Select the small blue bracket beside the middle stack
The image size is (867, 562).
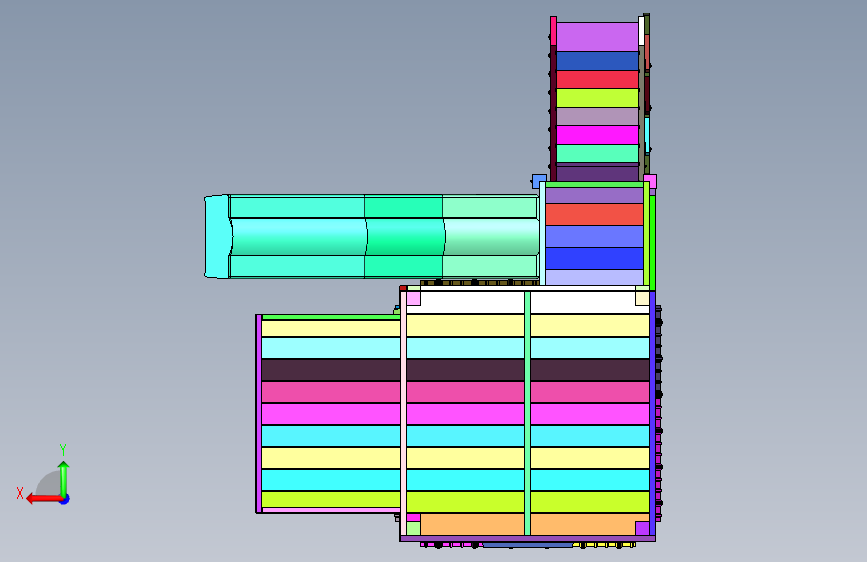(x=539, y=181)
